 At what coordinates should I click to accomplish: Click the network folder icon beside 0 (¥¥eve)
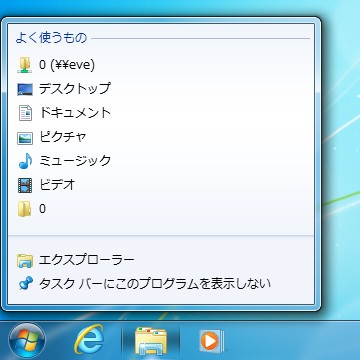coord(25,65)
